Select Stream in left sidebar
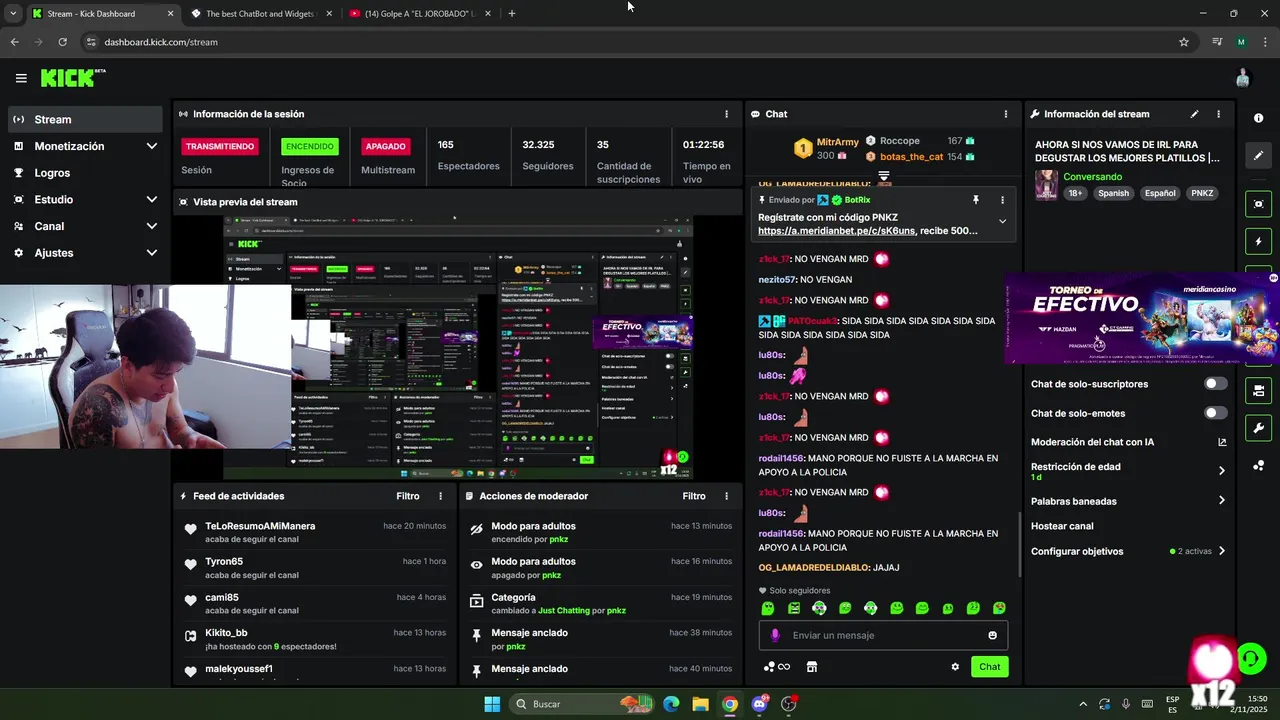1280x720 pixels. point(85,119)
